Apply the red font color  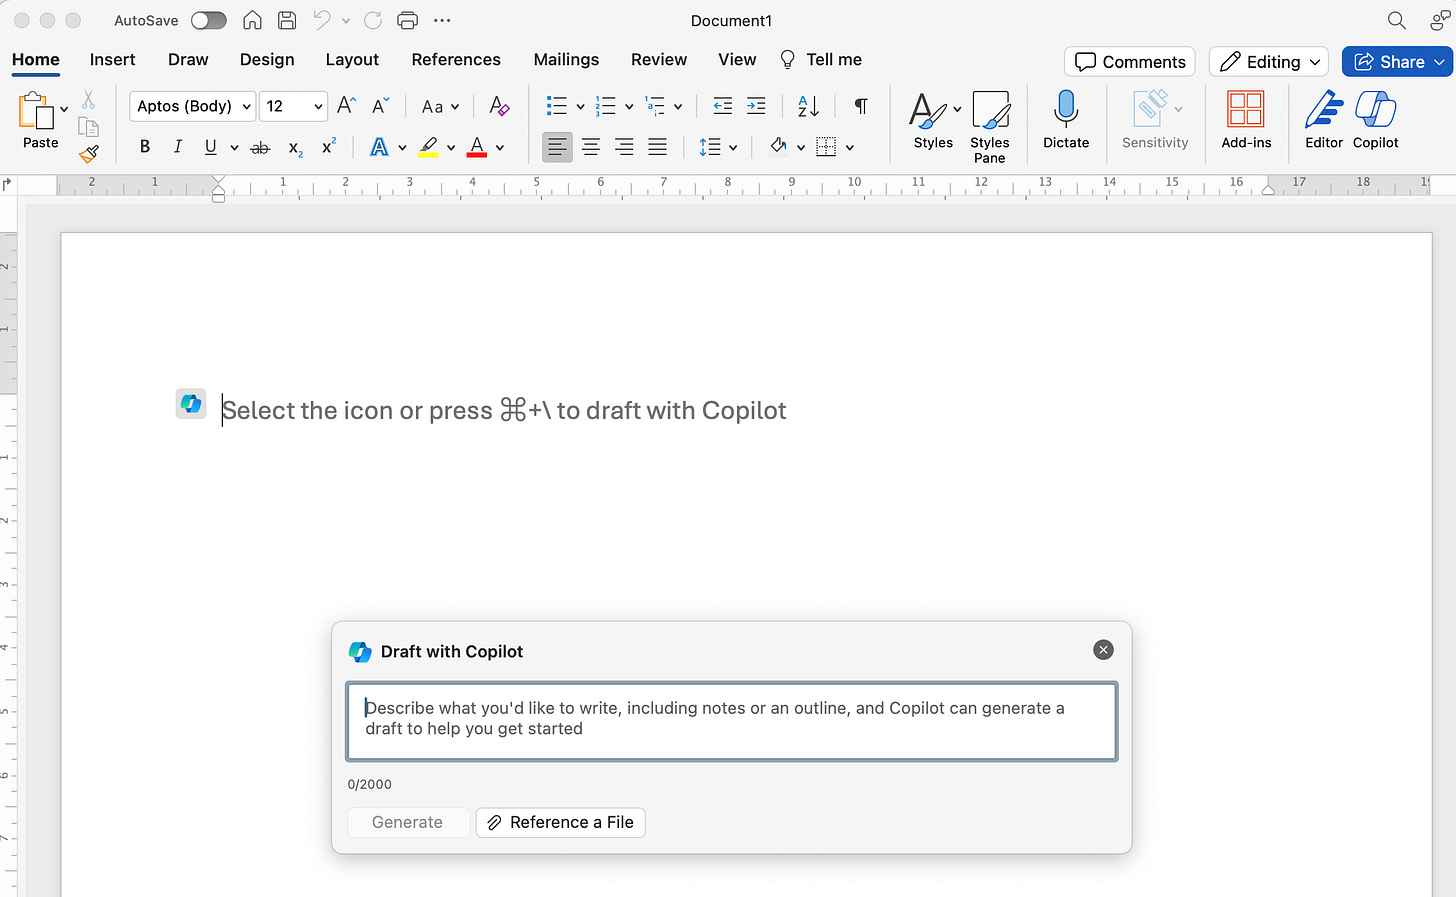tap(477, 147)
